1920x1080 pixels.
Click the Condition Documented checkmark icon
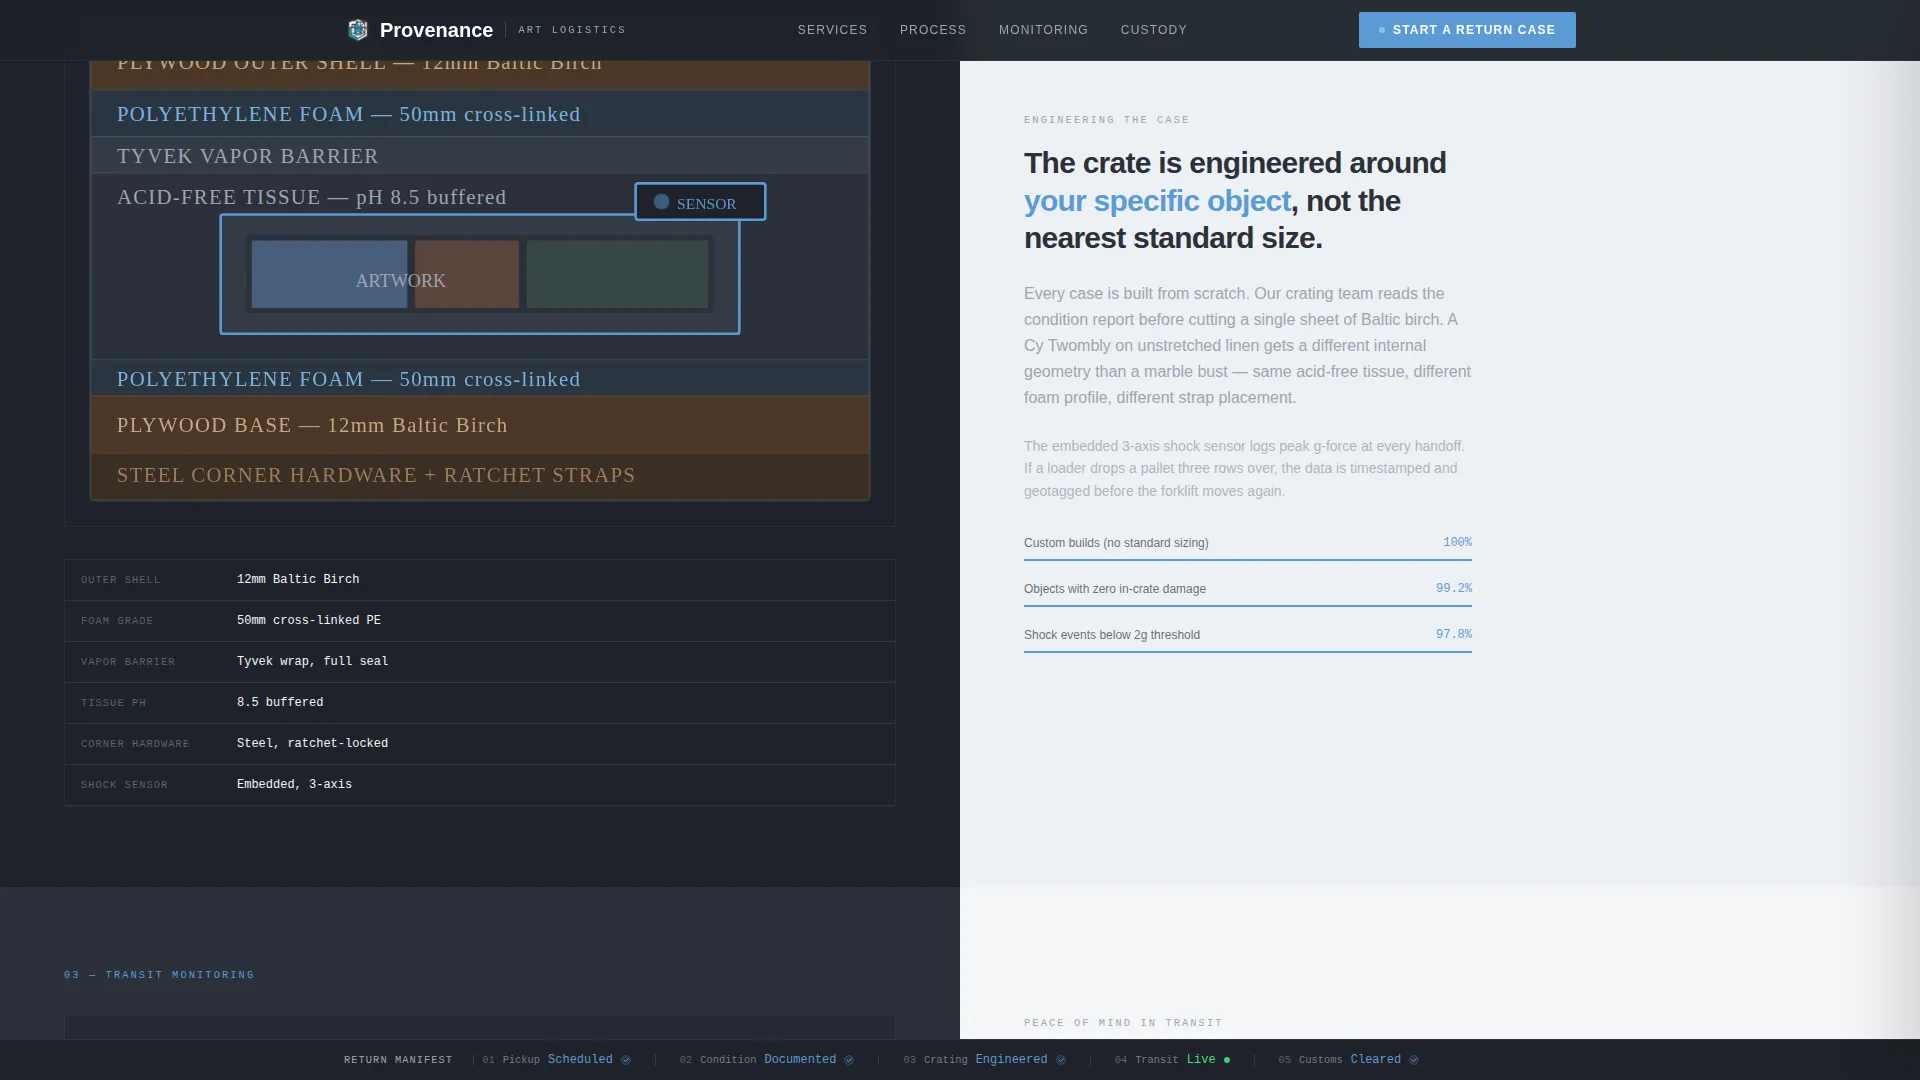point(849,1060)
